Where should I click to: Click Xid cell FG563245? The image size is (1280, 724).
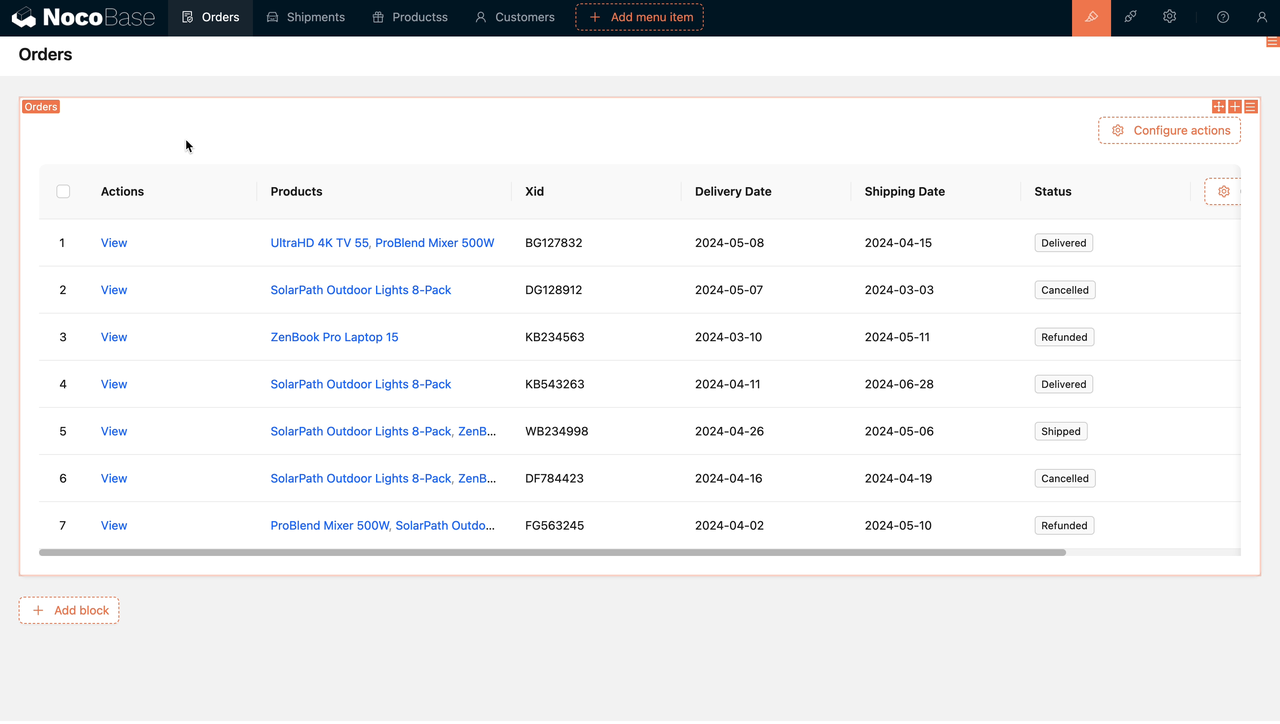[x=555, y=525]
